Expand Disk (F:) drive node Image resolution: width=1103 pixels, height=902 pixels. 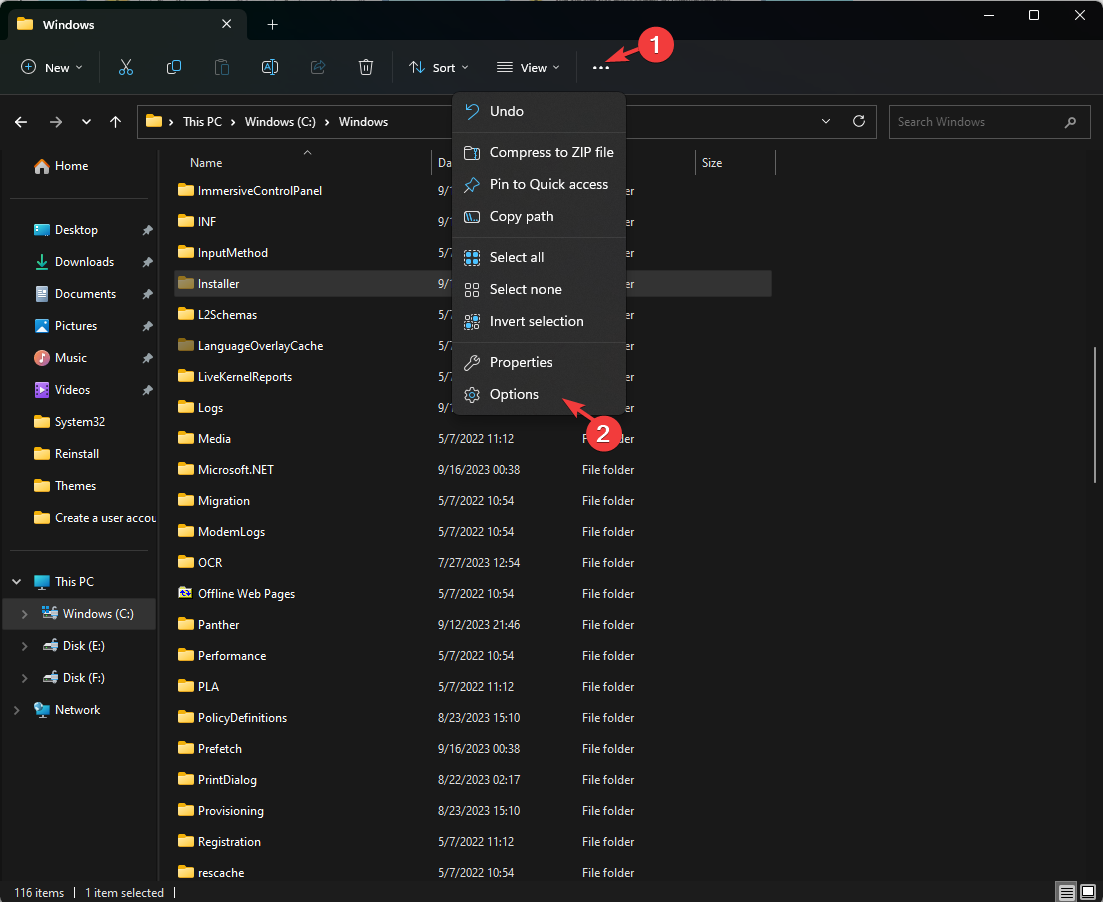coord(25,678)
